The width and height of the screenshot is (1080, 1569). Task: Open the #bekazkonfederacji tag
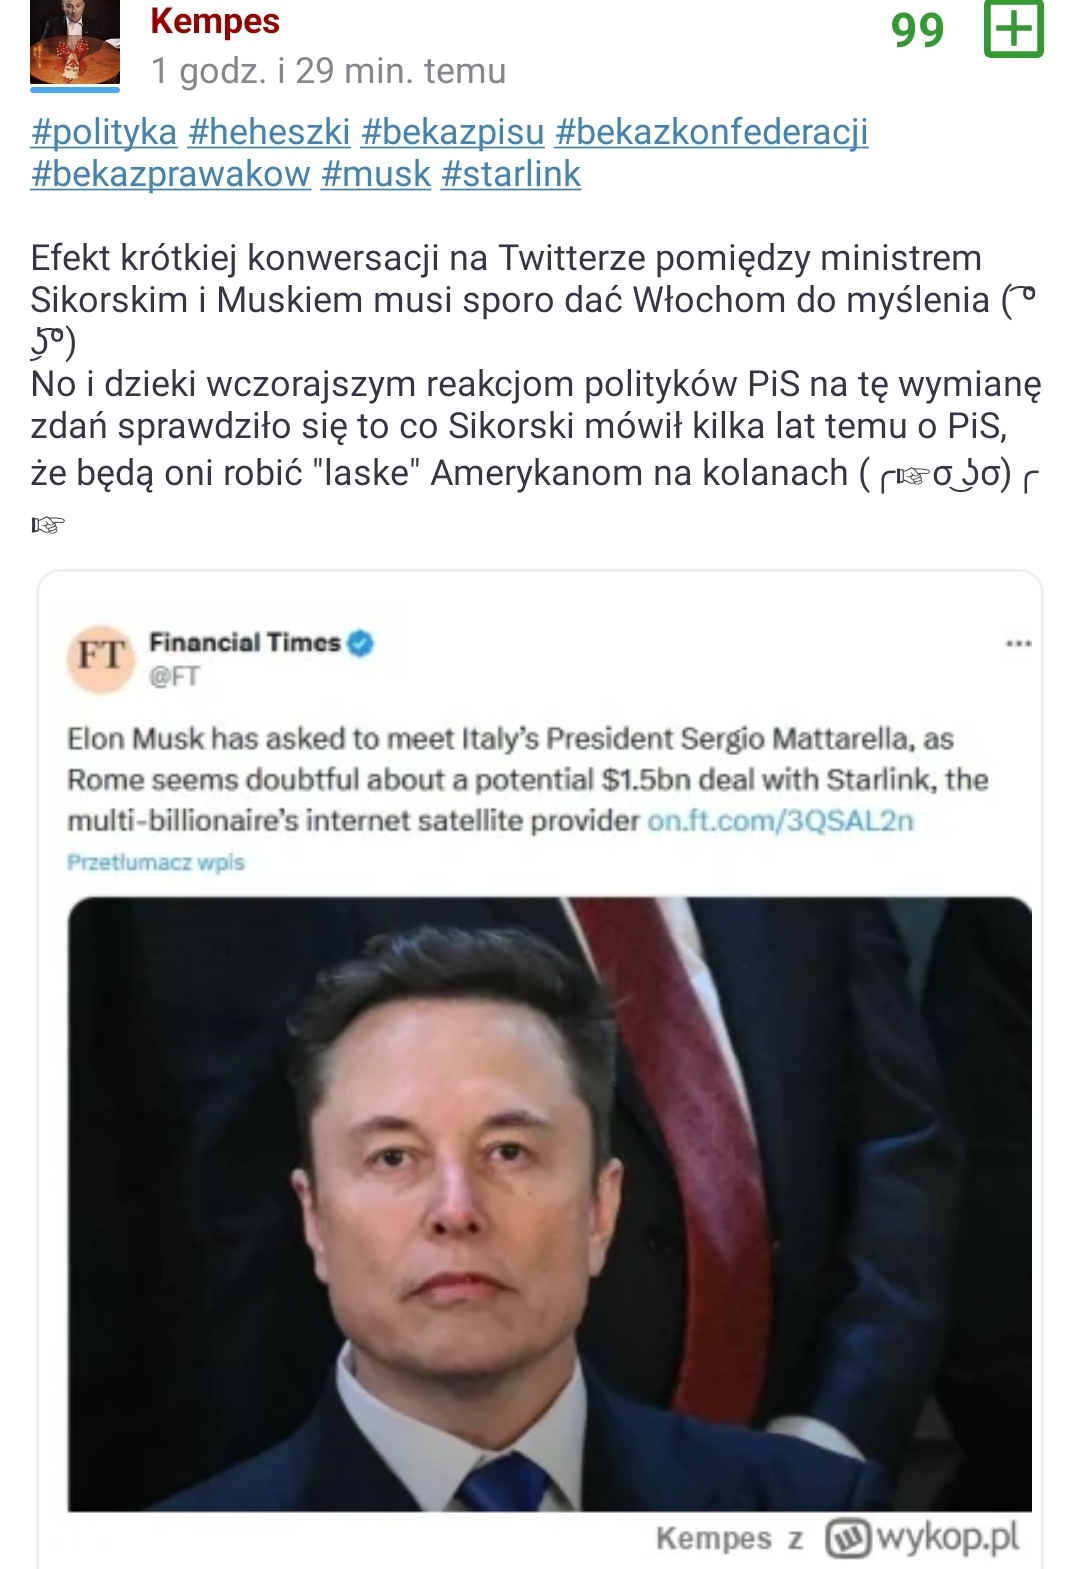click(x=711, y=132)
